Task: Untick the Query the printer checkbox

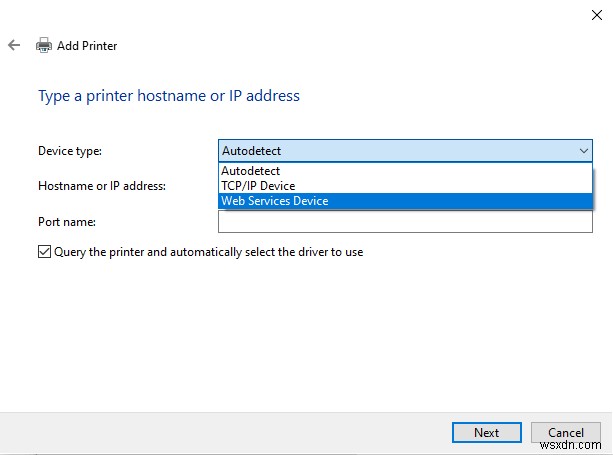Action: [x=44, y=252]
